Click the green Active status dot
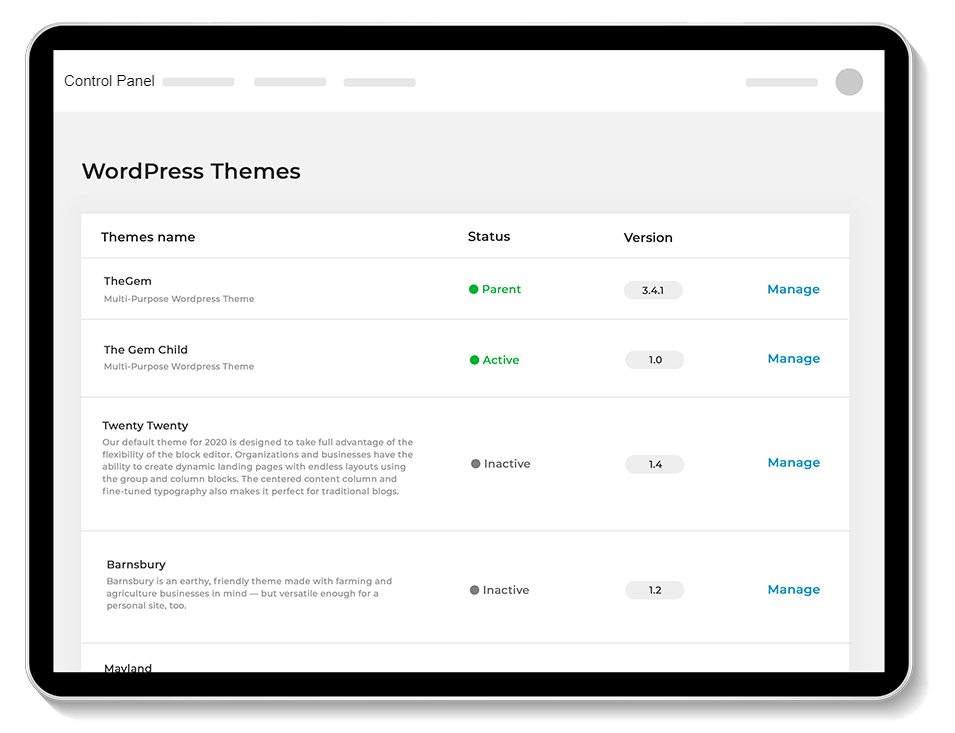This screenshot has width=955, height=733. coord(474,360)
